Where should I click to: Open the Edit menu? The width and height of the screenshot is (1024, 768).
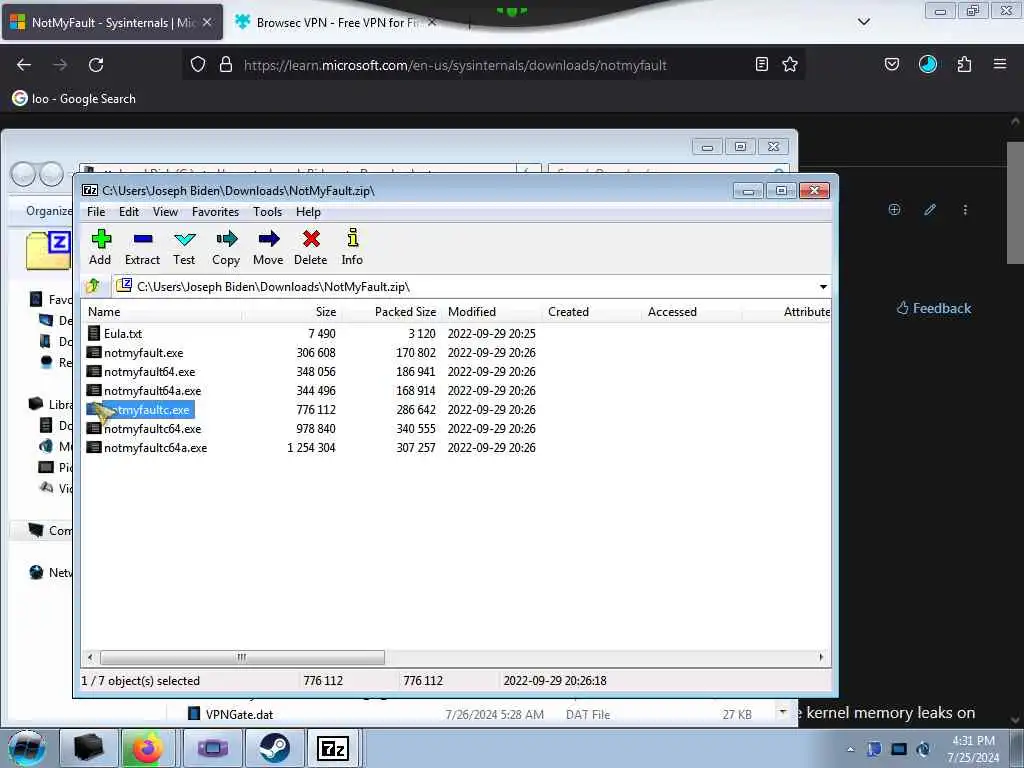[x=129, y=212]
